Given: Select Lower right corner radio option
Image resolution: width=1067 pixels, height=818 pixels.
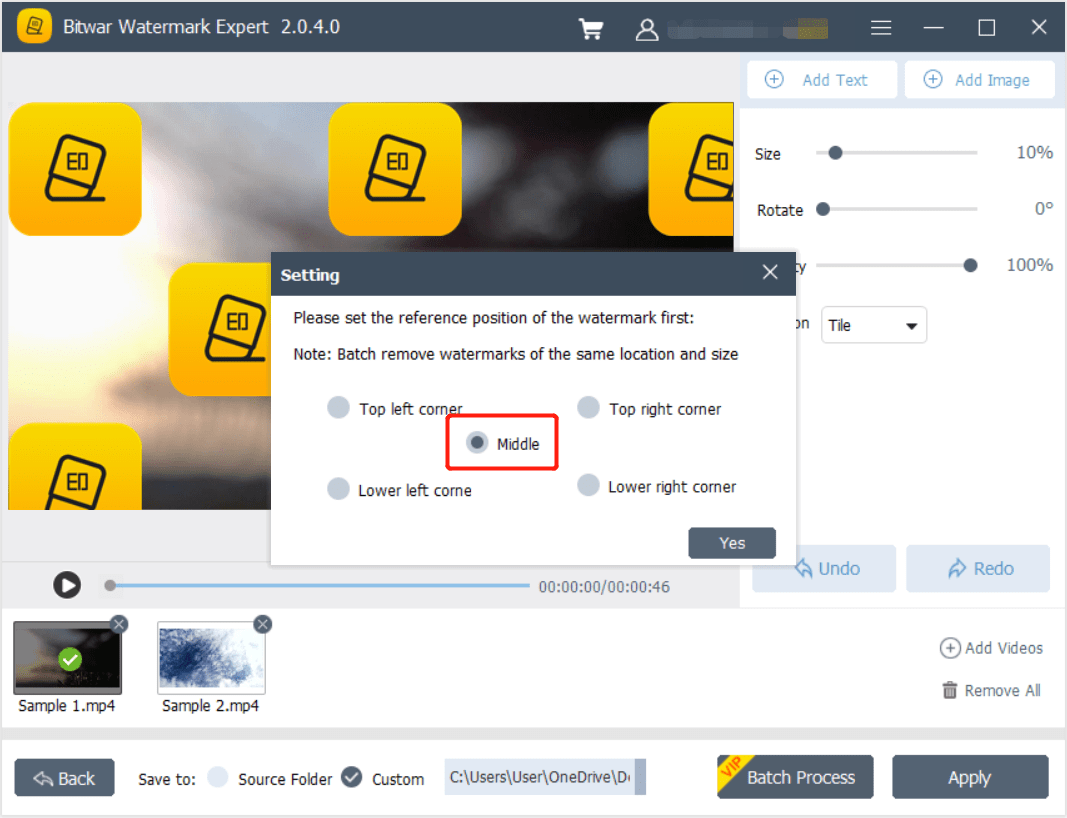Looking at the screenshot, I should 588,485.
